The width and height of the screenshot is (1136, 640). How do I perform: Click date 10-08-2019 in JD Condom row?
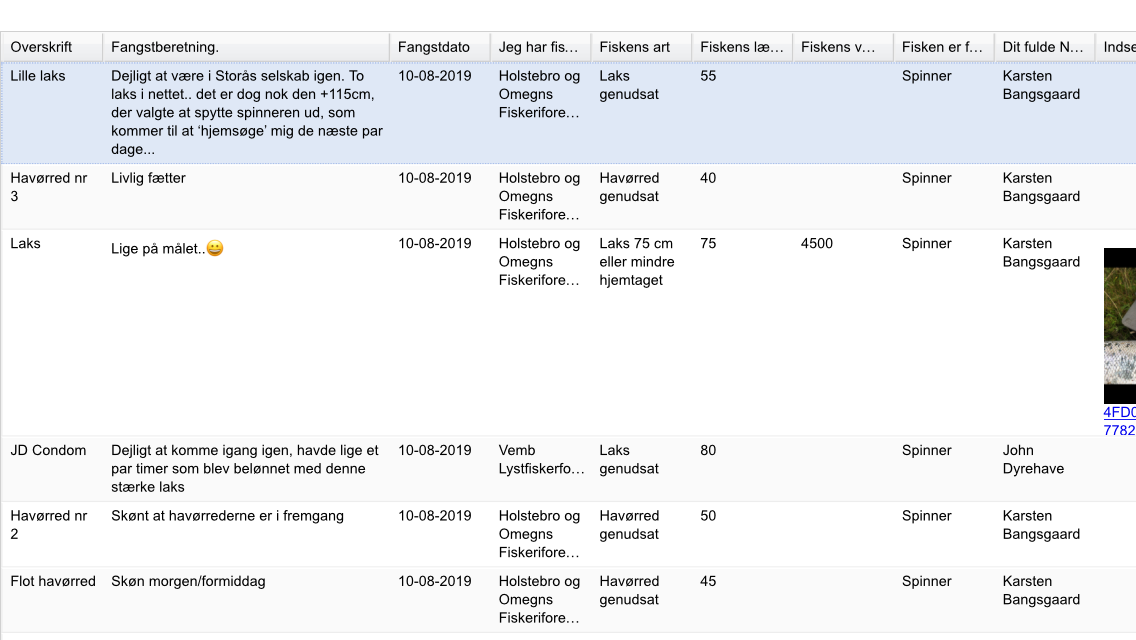(x=435, y=450)
